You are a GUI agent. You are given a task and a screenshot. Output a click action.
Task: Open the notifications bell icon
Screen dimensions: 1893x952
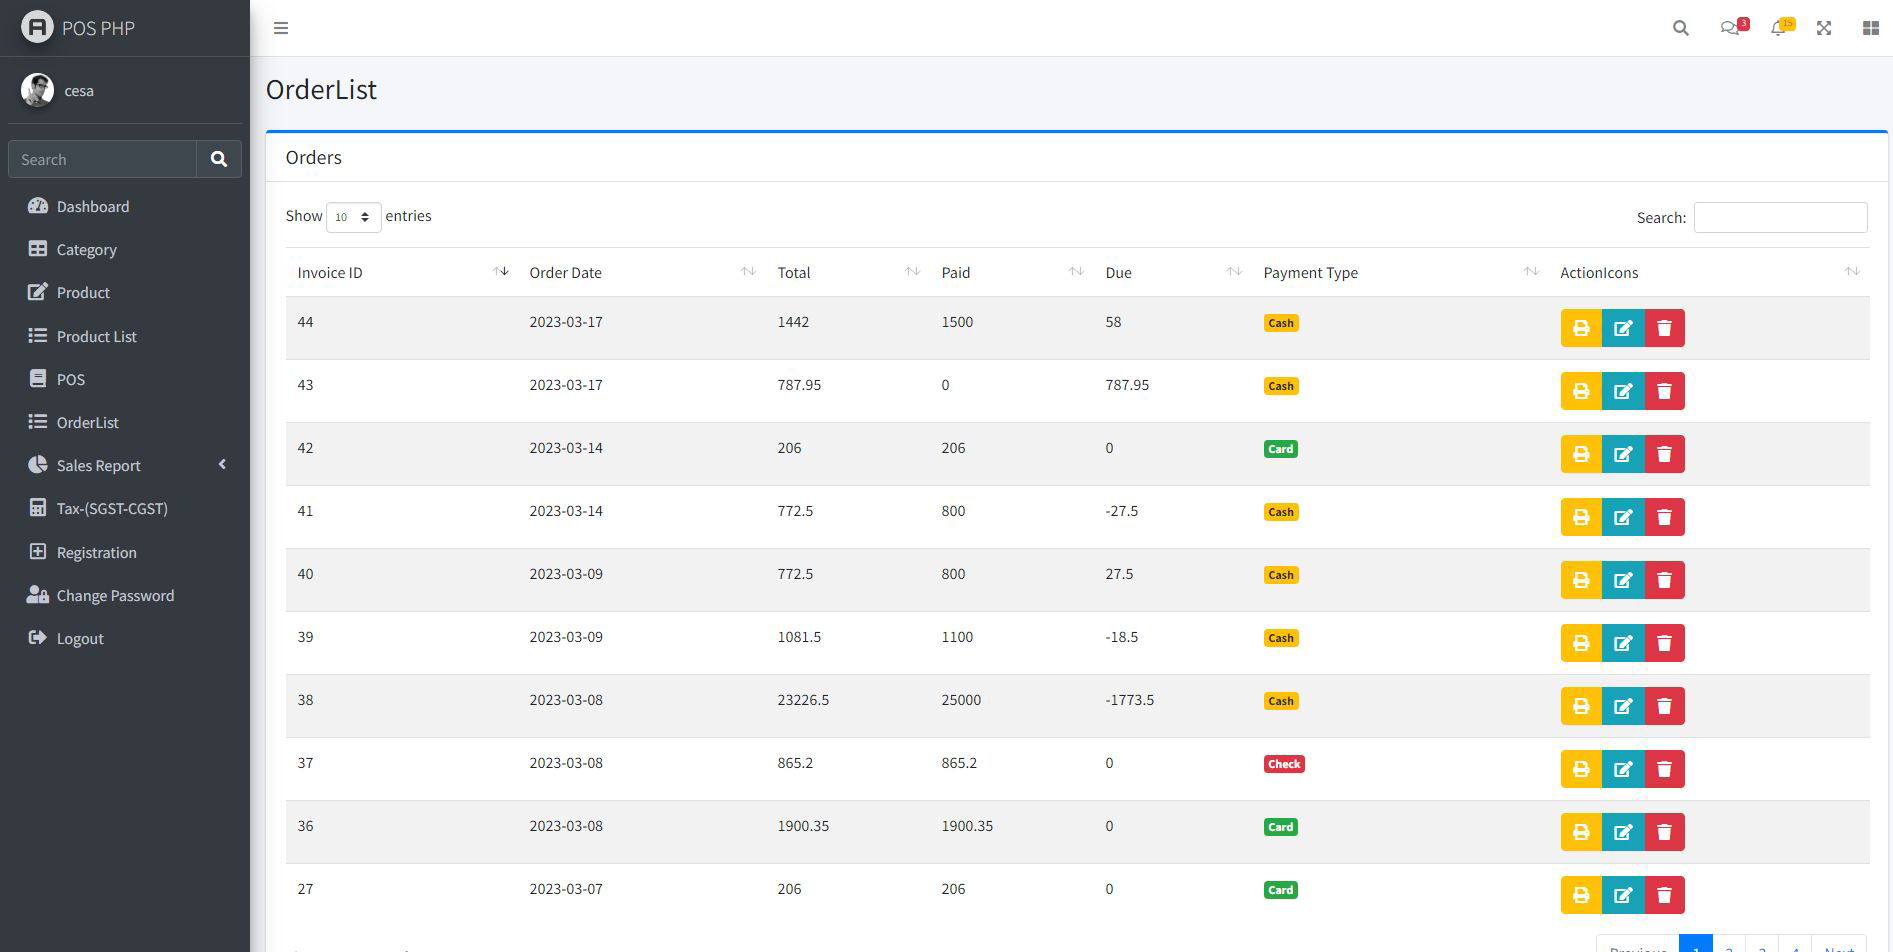pyautogui.click(x=1778, y=28)
